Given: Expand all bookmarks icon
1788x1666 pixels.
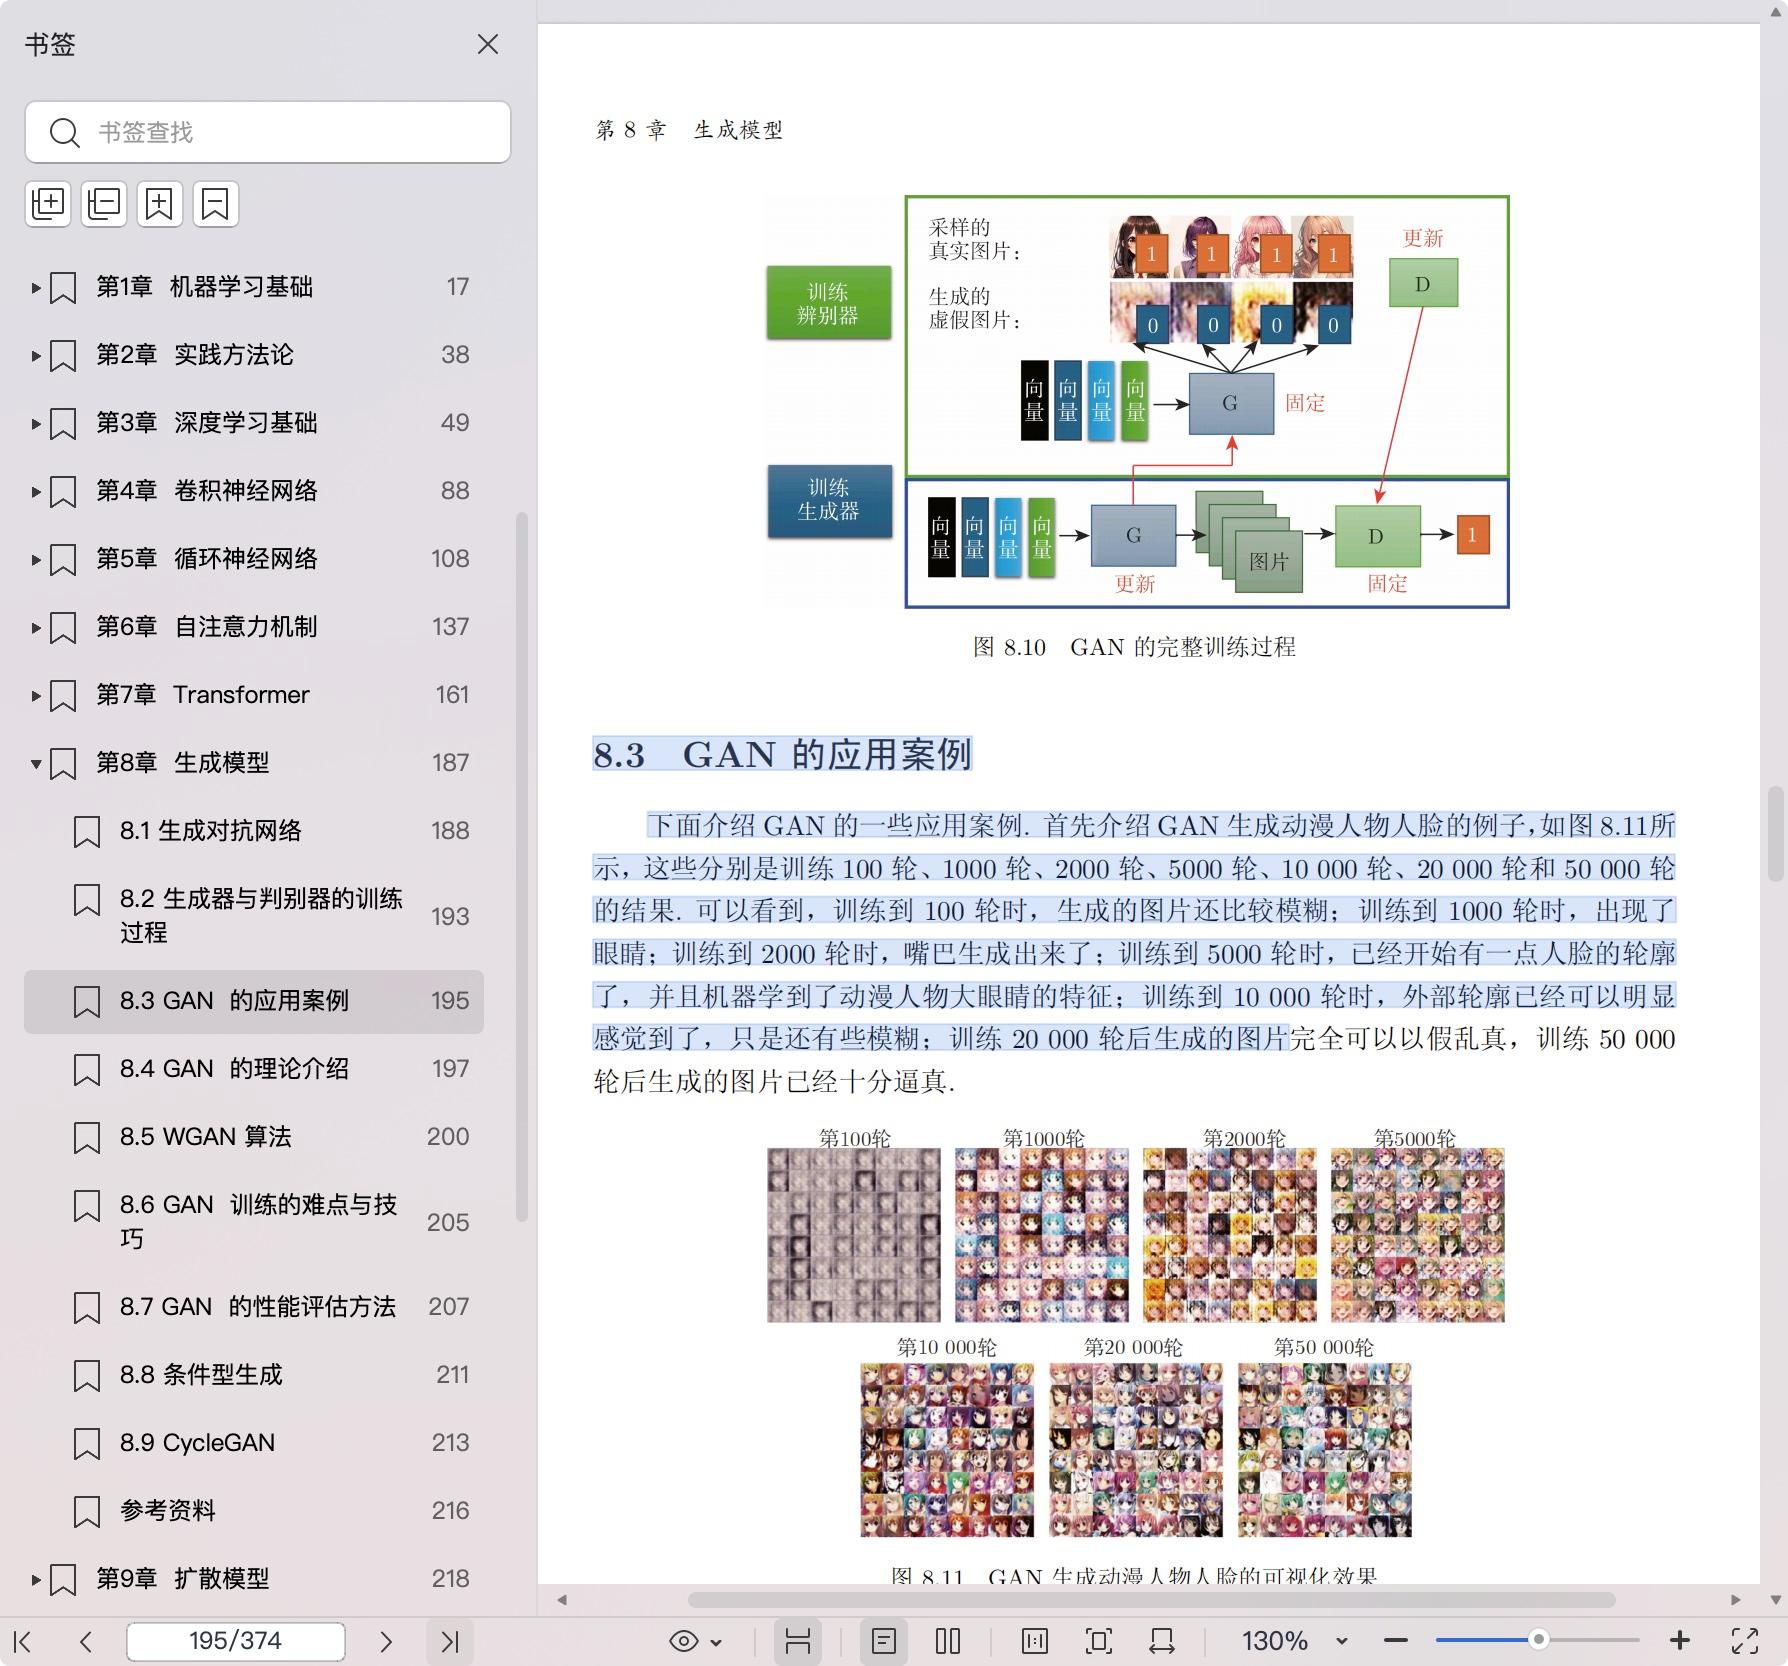Looking at the screenshot, I should tap(48, 204).
